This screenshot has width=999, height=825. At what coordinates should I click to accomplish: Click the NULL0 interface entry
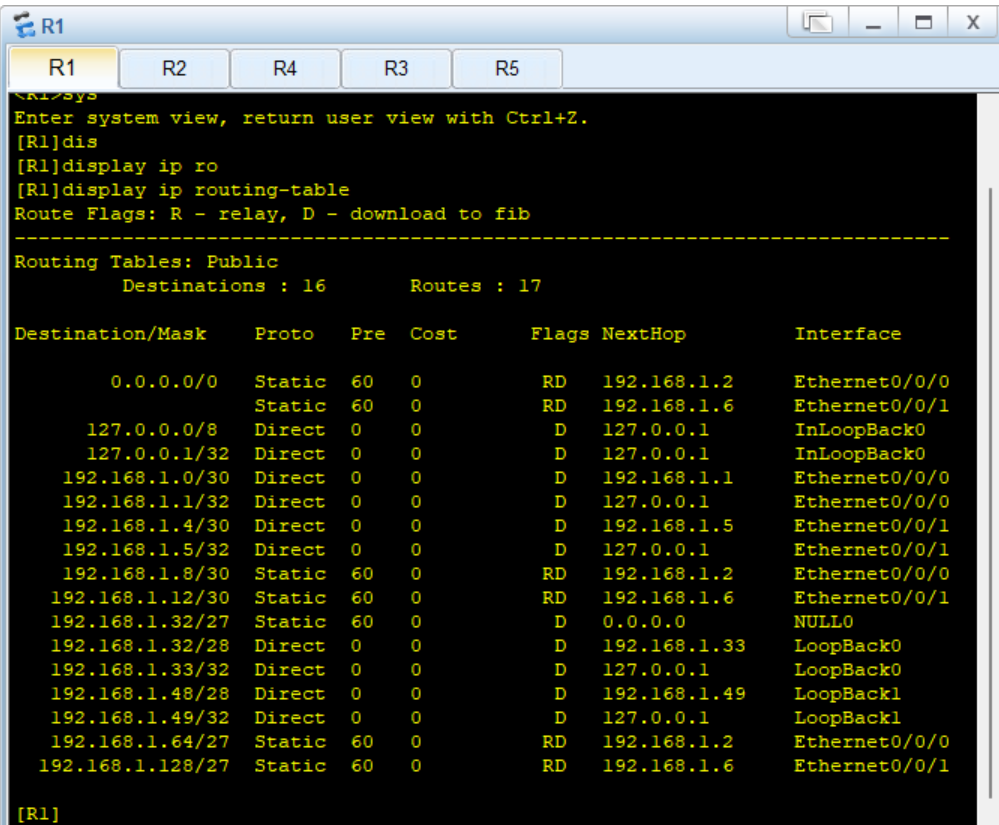(823, 622)
